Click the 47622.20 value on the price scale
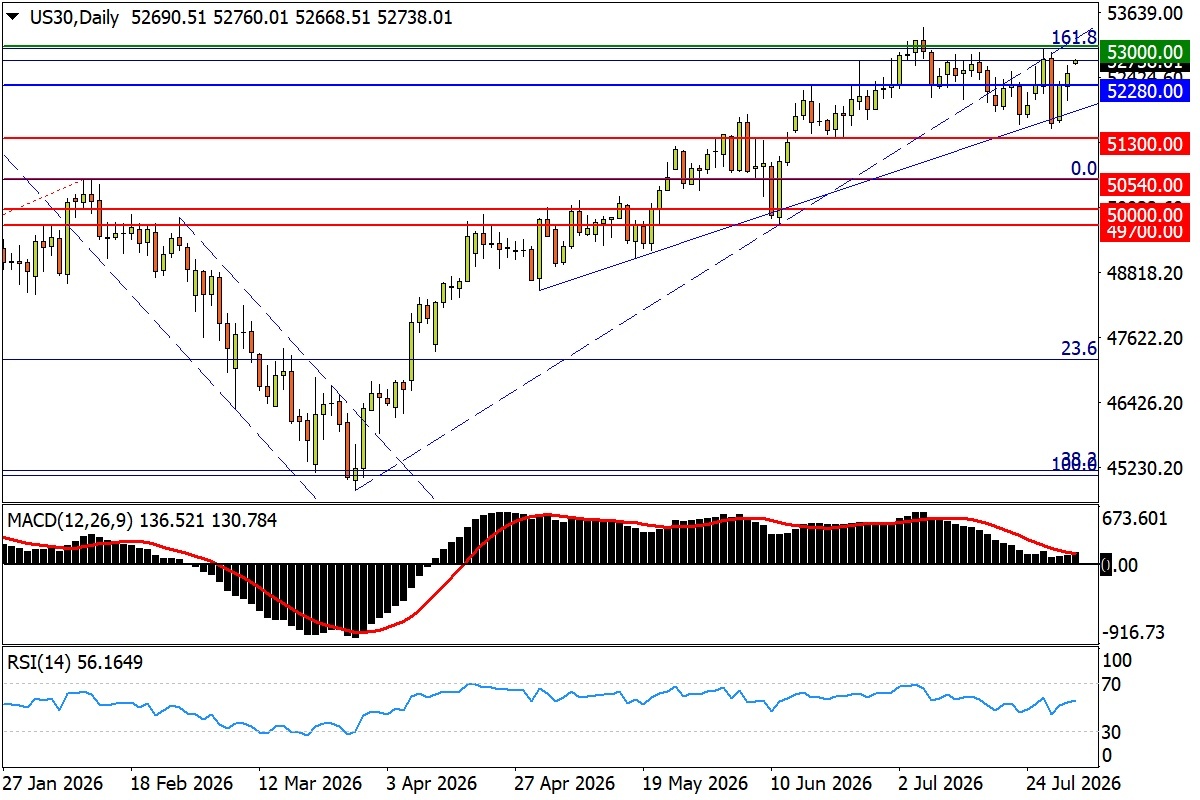The width and height of the screenshot is (1200, 800). pyautogui.click(x=1145, y=338)
